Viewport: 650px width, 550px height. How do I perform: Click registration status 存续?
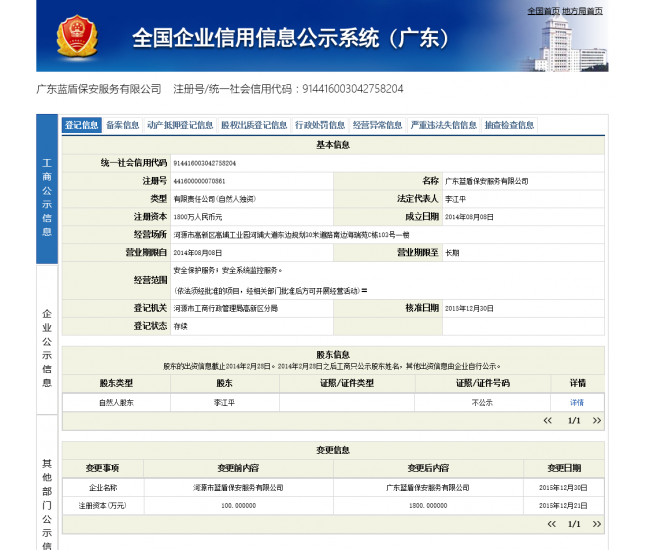[180, 327]
